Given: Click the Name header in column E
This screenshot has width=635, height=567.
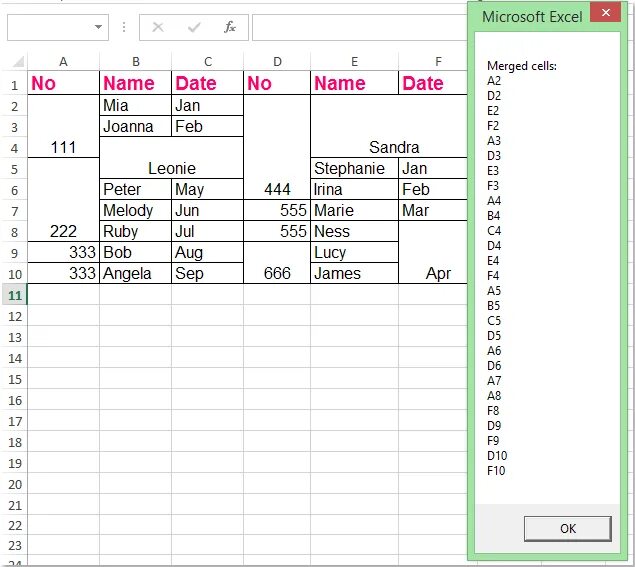Looking at the screenshot, I should coord(354,83).
